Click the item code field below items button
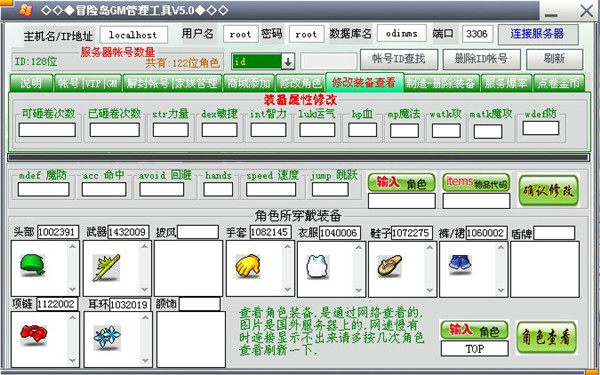This screenshot has width=600, height=375. click(476, 201)
